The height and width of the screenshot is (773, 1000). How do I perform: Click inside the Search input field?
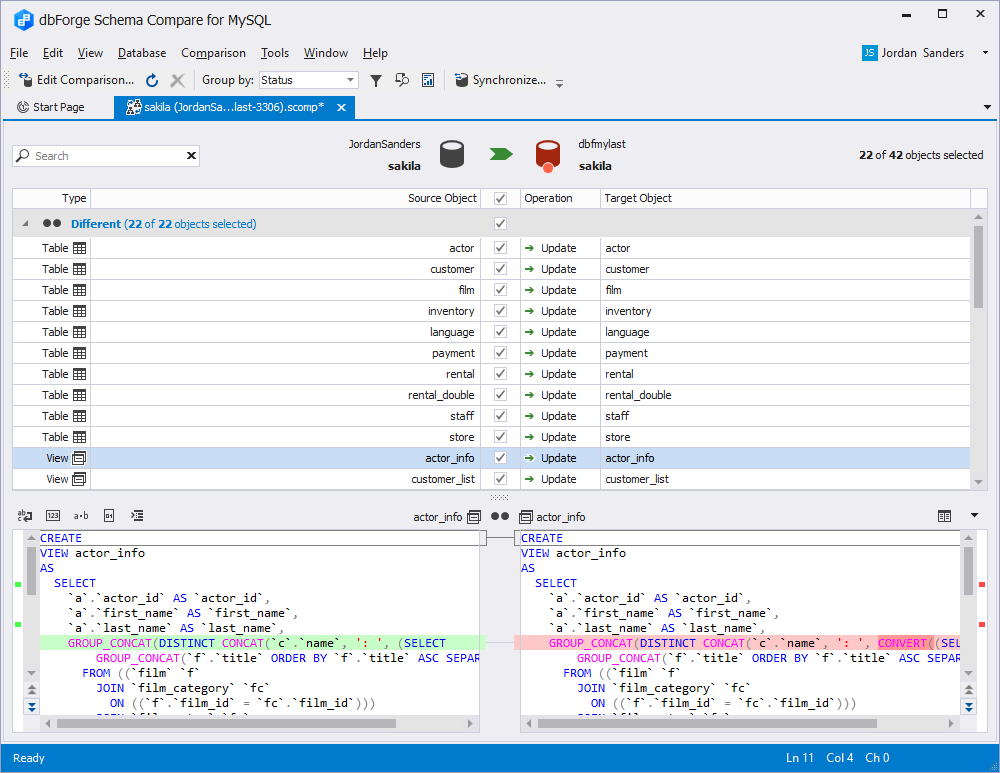(108, 156)
